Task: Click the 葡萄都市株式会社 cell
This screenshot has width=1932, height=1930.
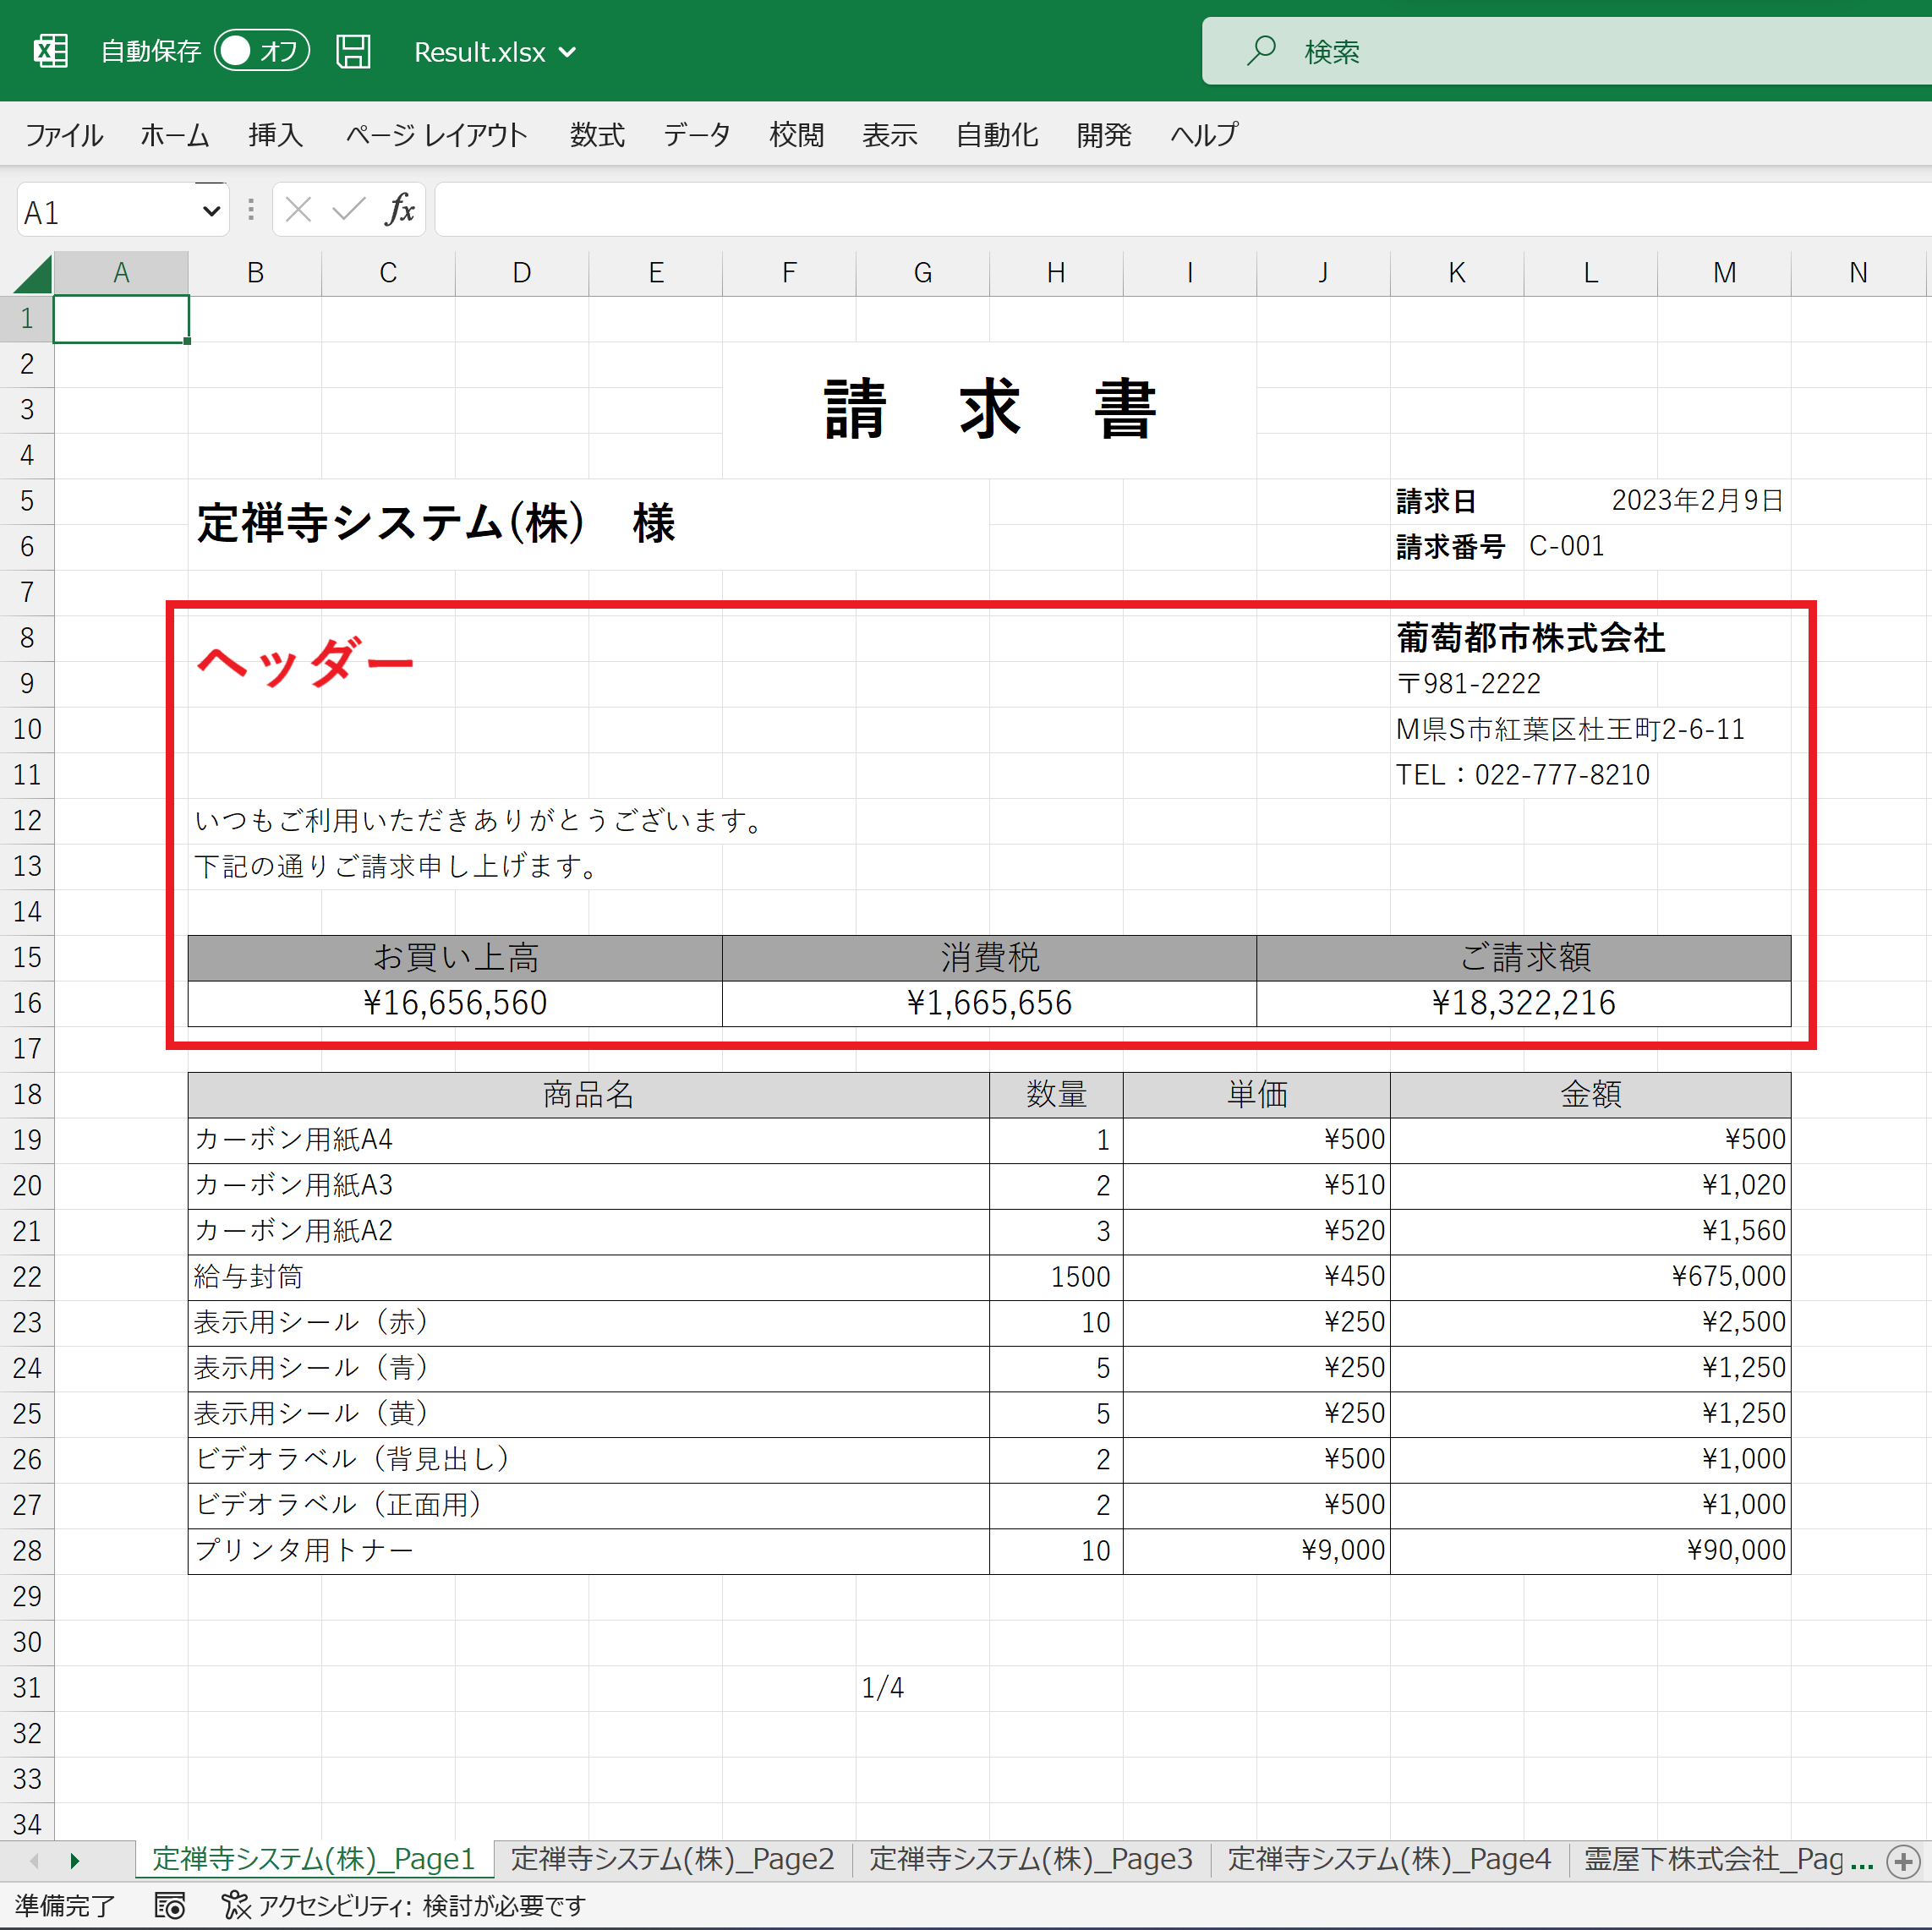Action: 1531,638
